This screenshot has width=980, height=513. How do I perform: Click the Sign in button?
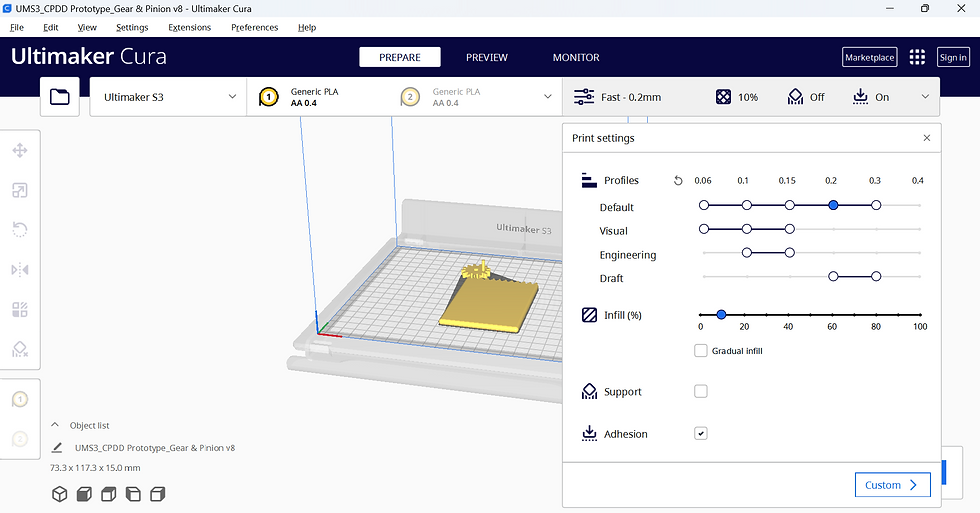tap(953, 57)
